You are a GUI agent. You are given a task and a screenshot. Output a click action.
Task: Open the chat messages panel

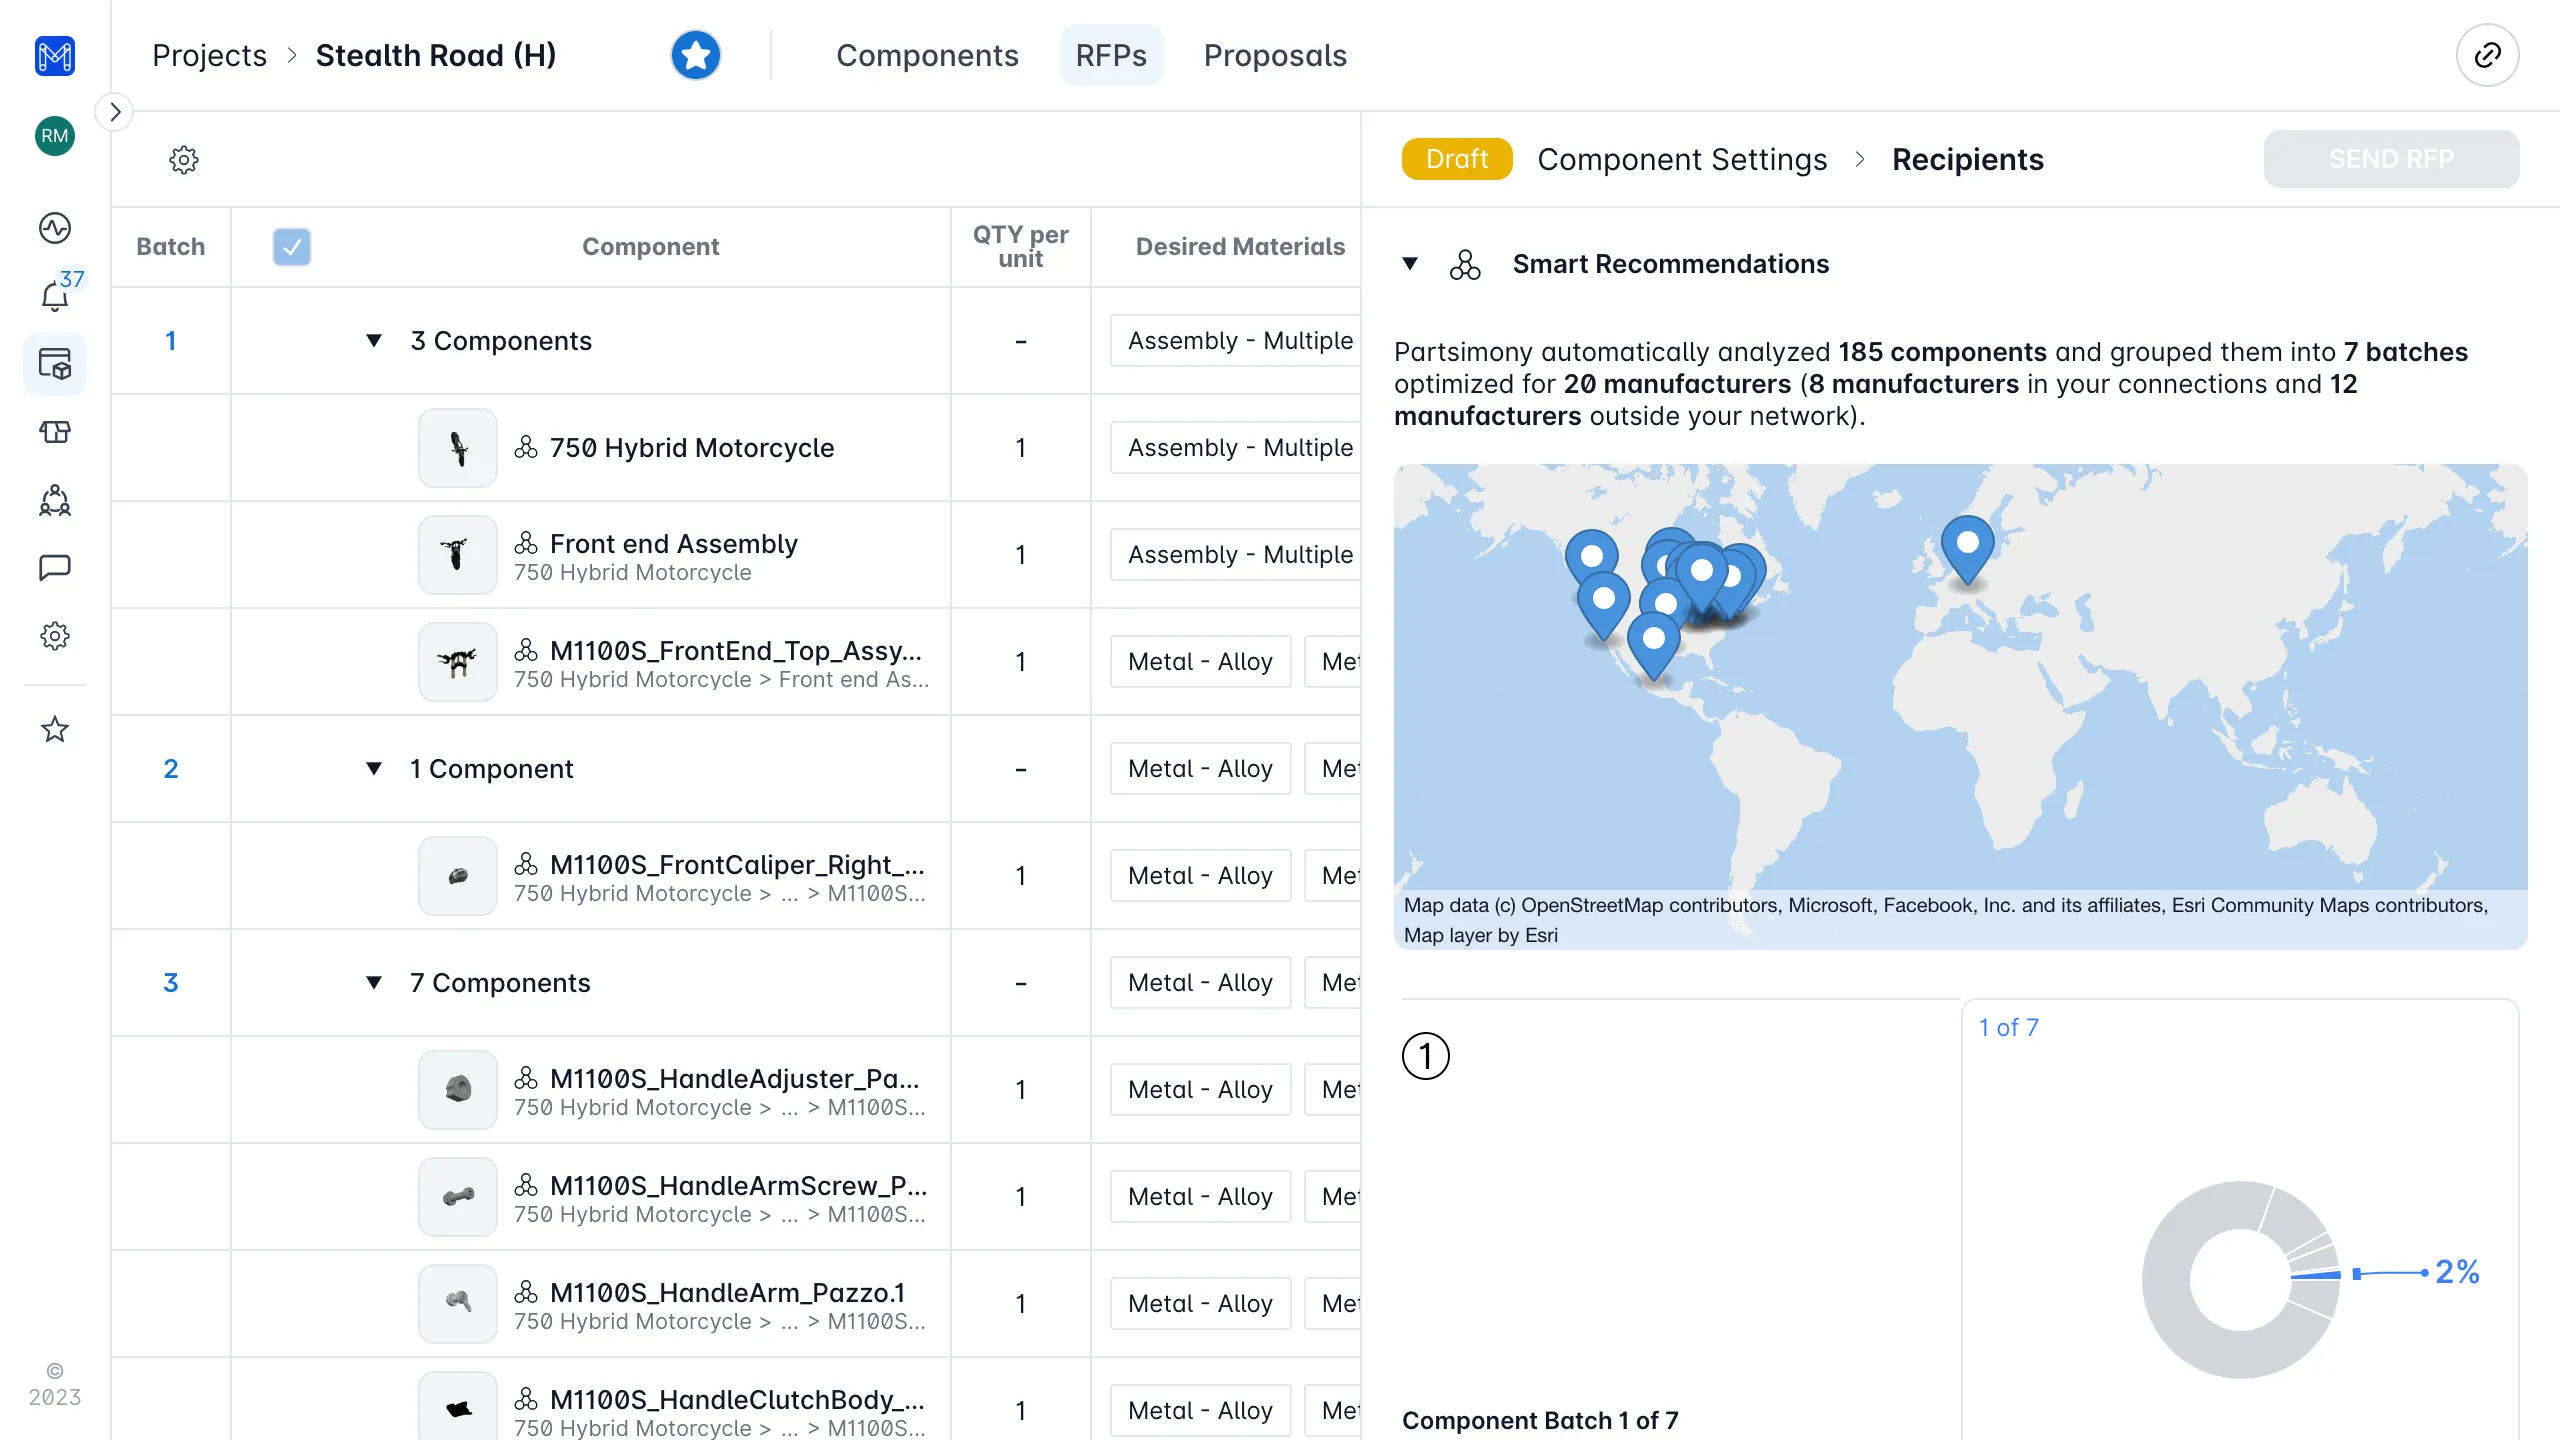click(54, 567)
